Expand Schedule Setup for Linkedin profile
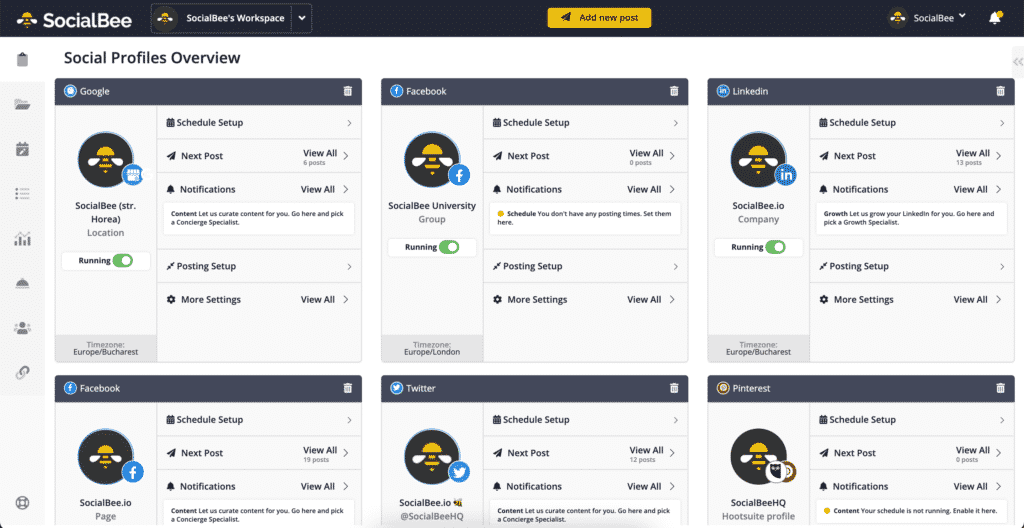The height and width of the screenshot is (528, 1024). (912, 123)
